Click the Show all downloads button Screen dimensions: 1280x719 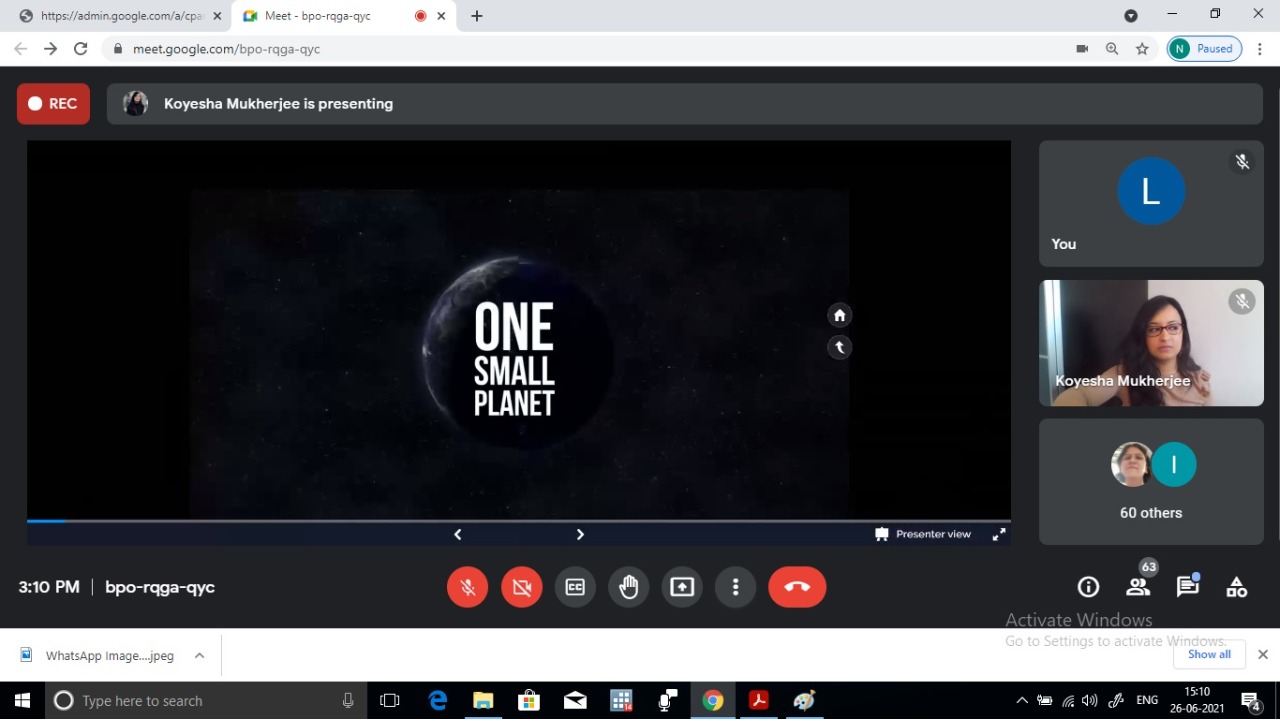pyautogui.click(x=1209, y=654)
